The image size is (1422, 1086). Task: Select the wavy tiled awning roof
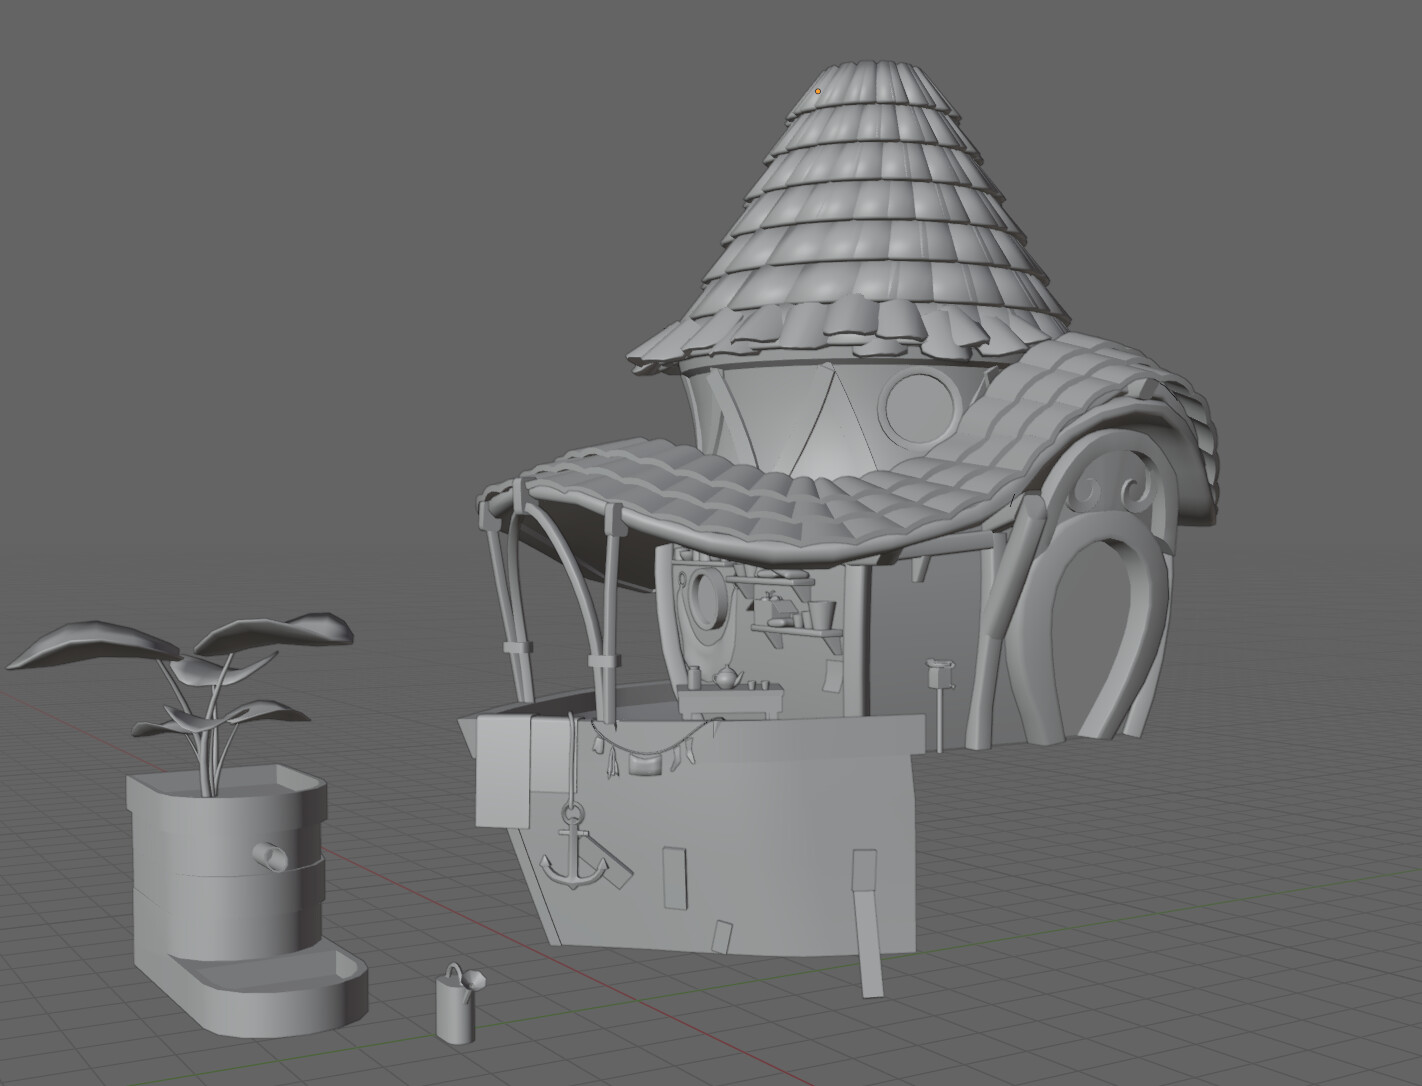[850, 470]
